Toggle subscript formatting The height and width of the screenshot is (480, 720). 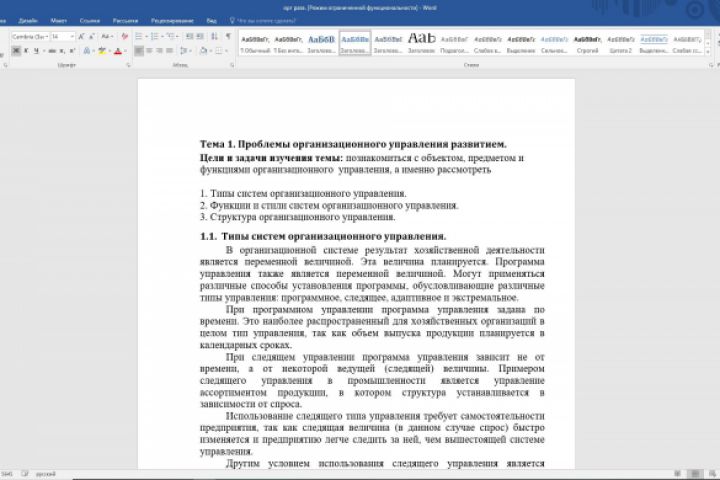62,51
